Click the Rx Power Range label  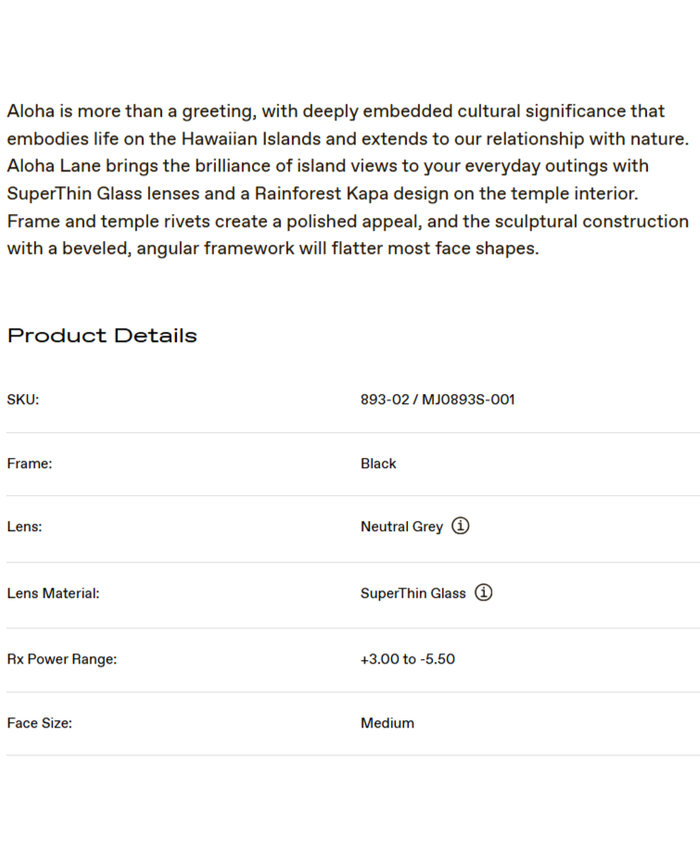[62, 660]
